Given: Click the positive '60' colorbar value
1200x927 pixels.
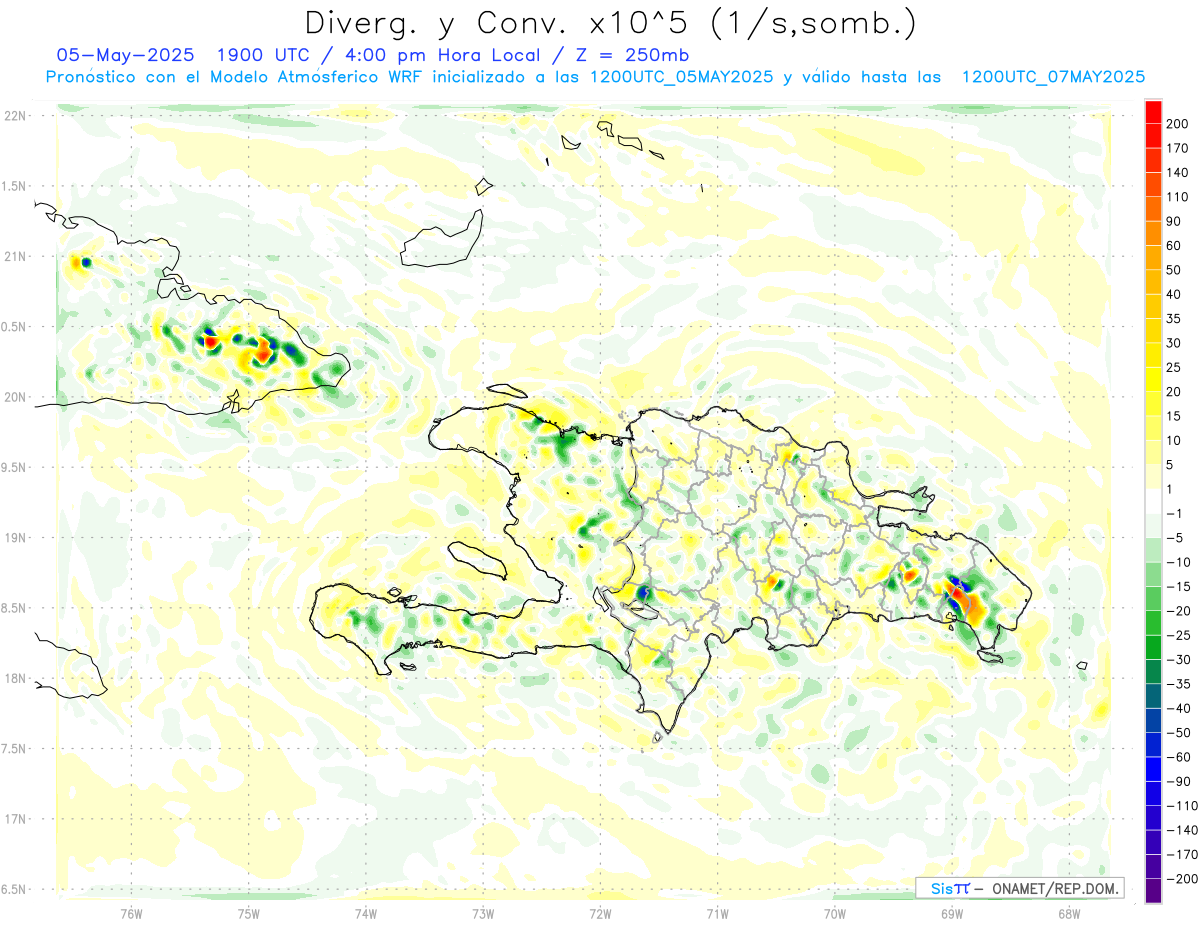Looking at the screenshot, I should [1175, 246].
